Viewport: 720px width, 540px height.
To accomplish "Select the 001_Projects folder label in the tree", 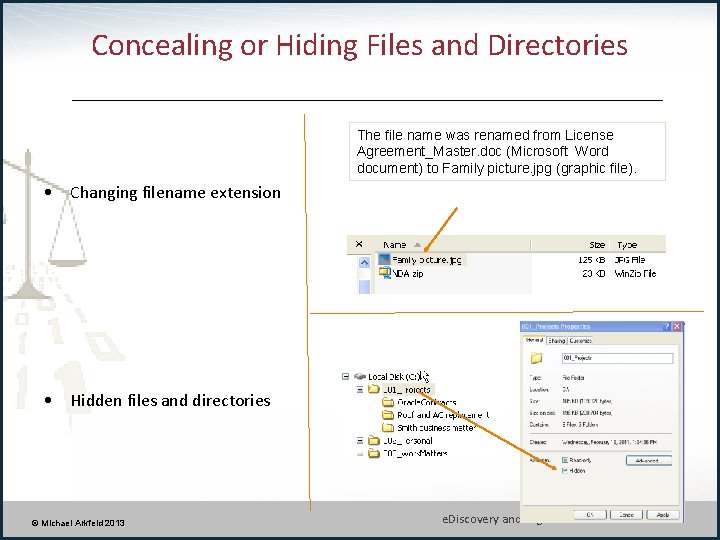I will (x=407, y=390).
